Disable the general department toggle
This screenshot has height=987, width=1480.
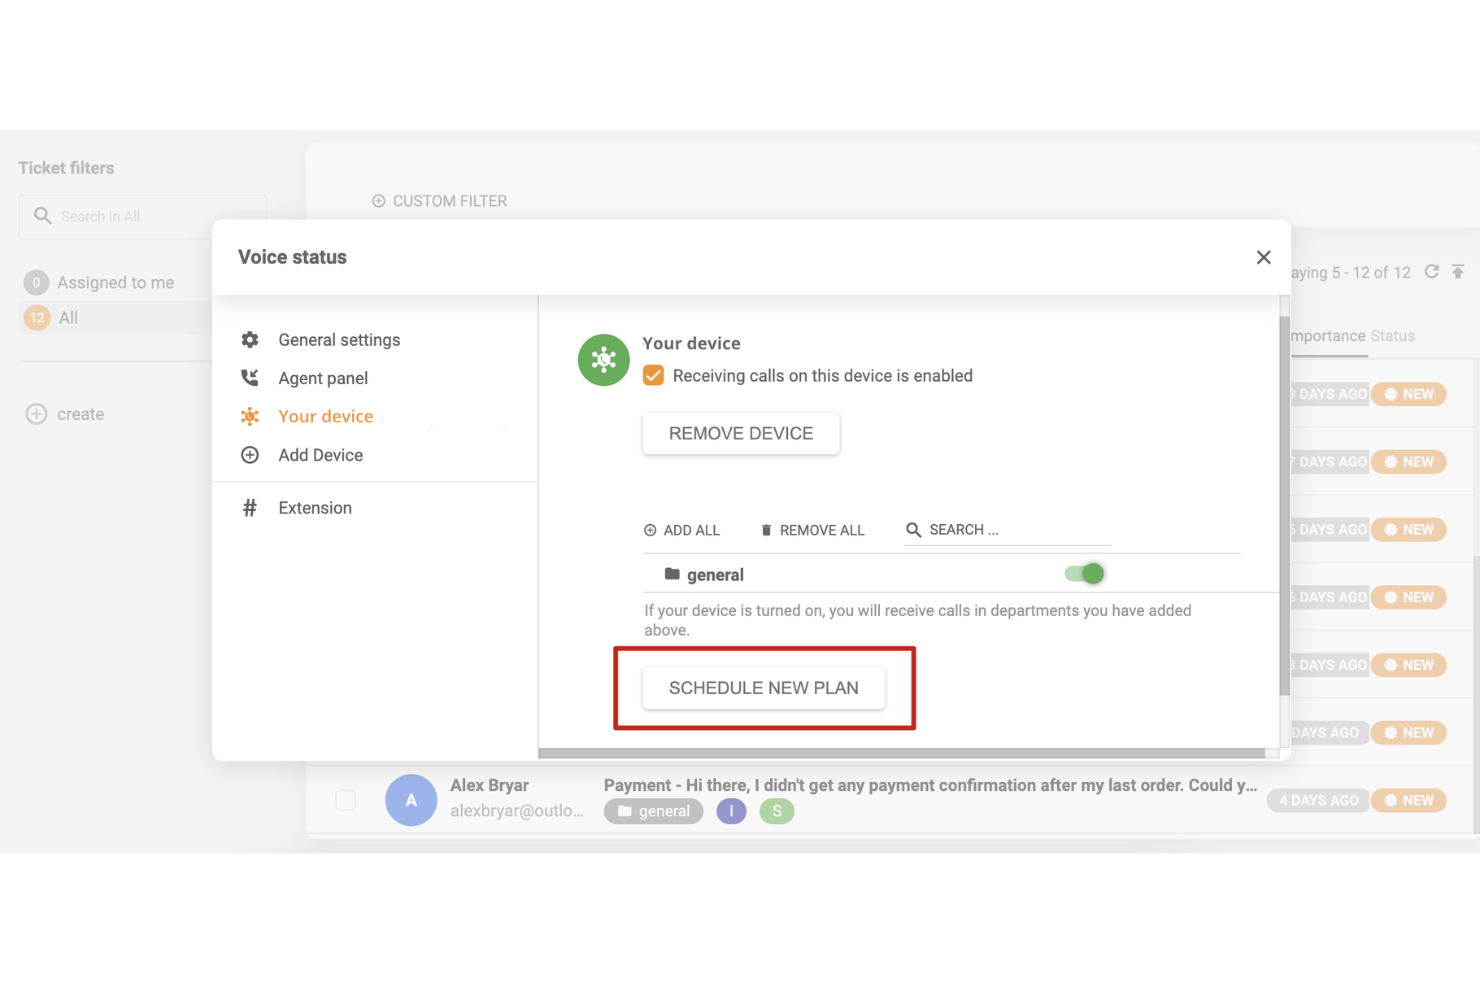click(1083, 573)
